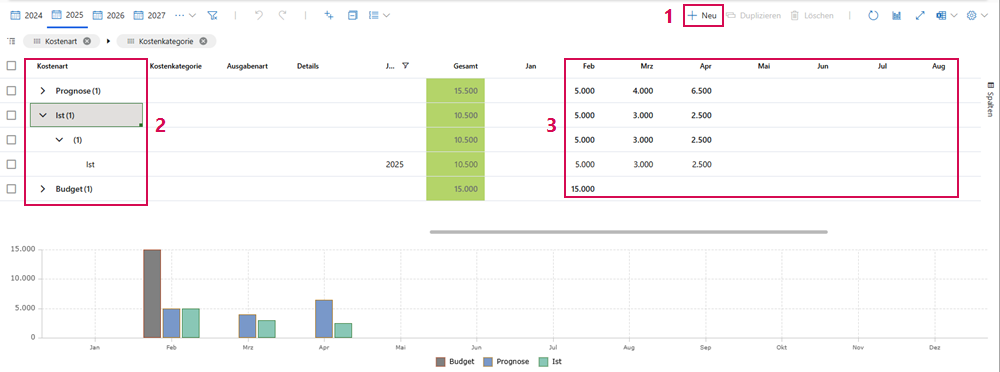Screen dimensions: 1000x372
Task: Open the 2026 year tab
Action: pyautogui.click(x=108, y=15)
